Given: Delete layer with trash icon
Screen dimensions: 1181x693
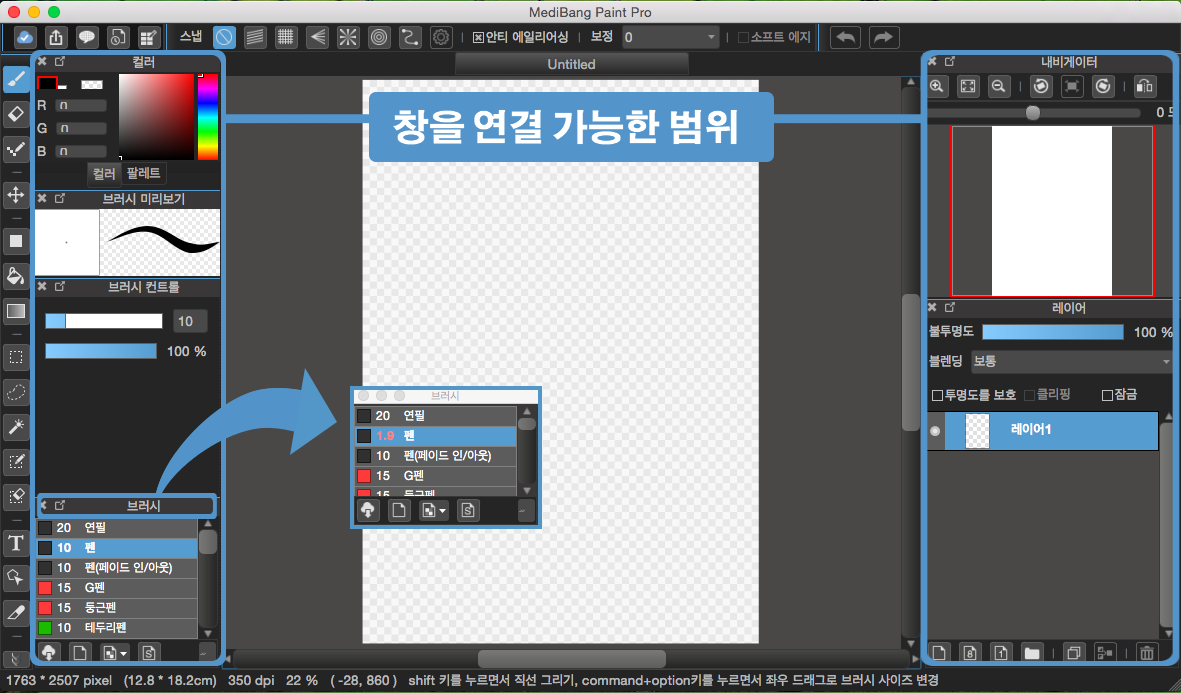Looking at the screenshot, I should tap(1146, 652).
